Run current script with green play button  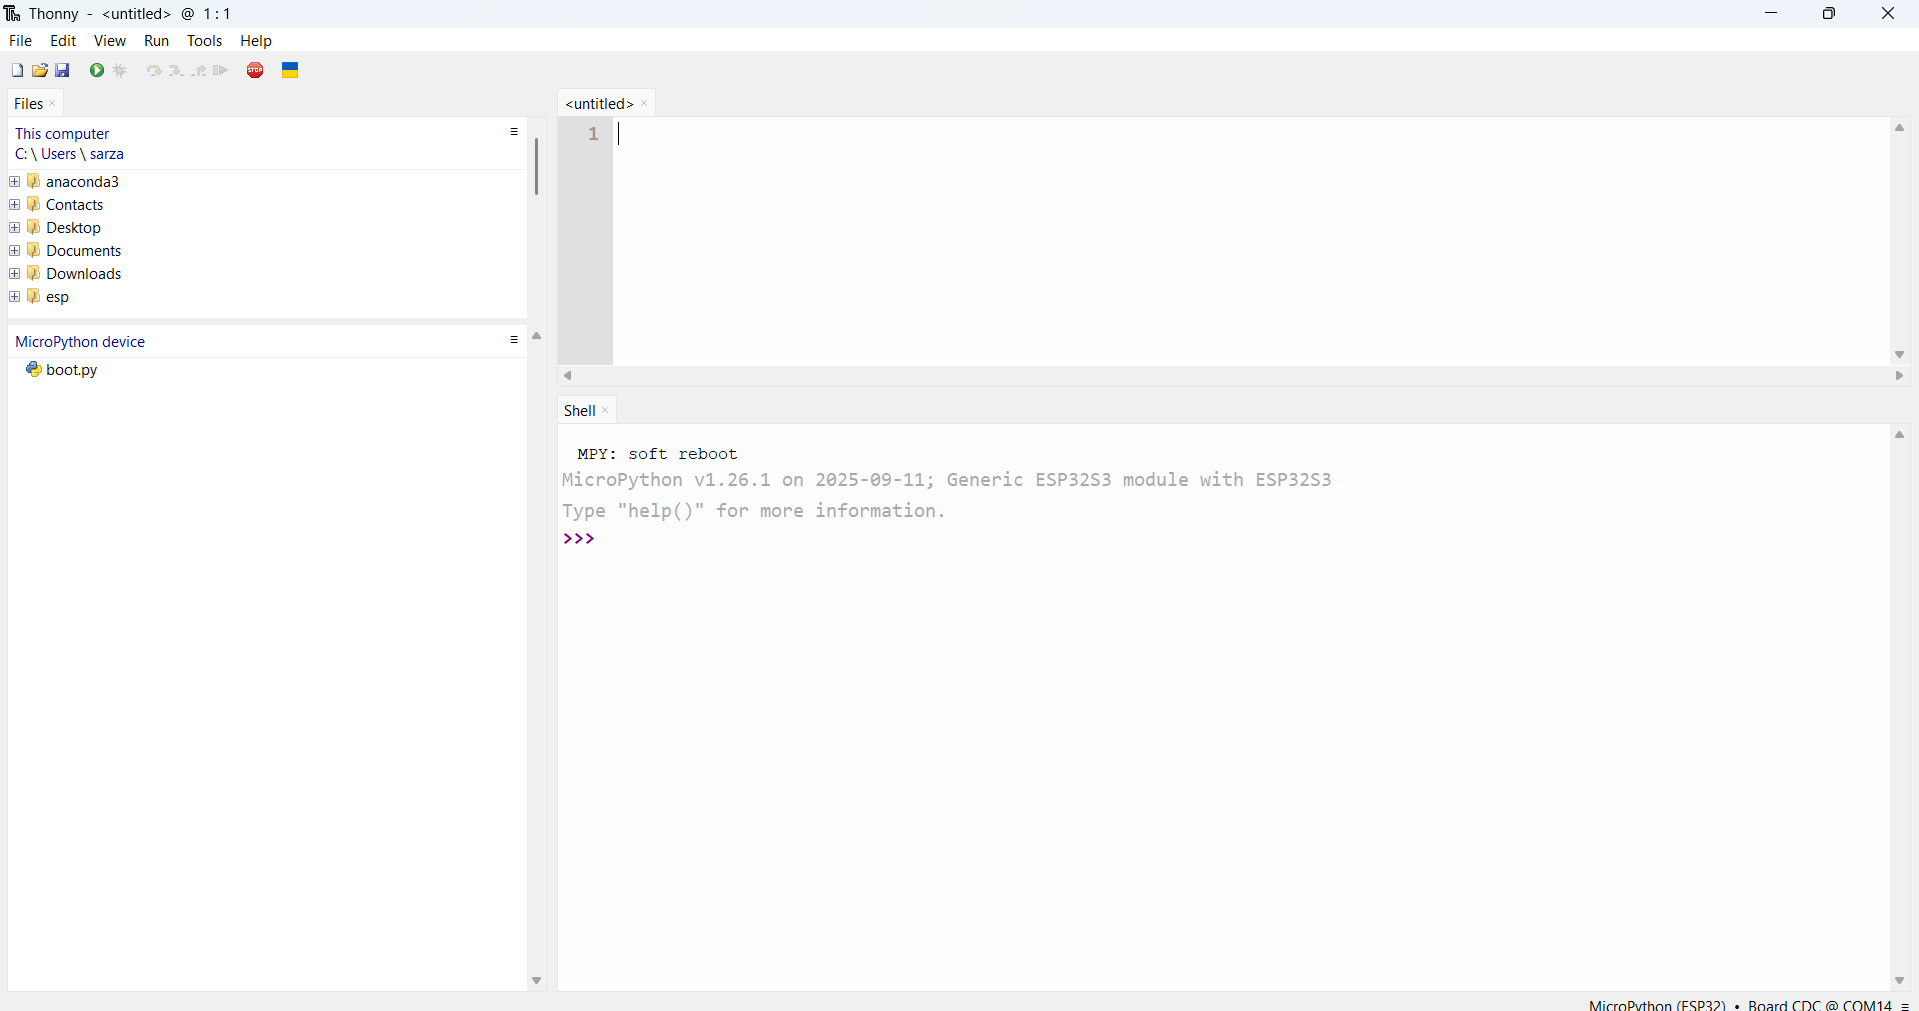coord(97,70)
